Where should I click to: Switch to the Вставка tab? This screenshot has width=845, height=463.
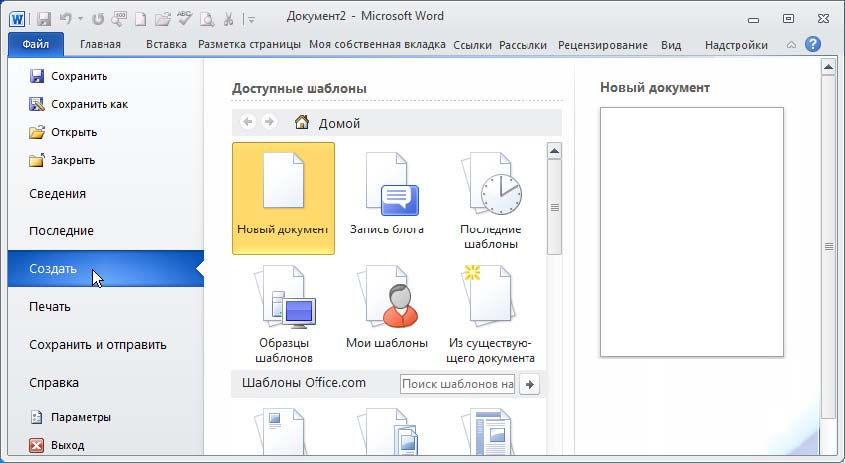click(166, 45)
